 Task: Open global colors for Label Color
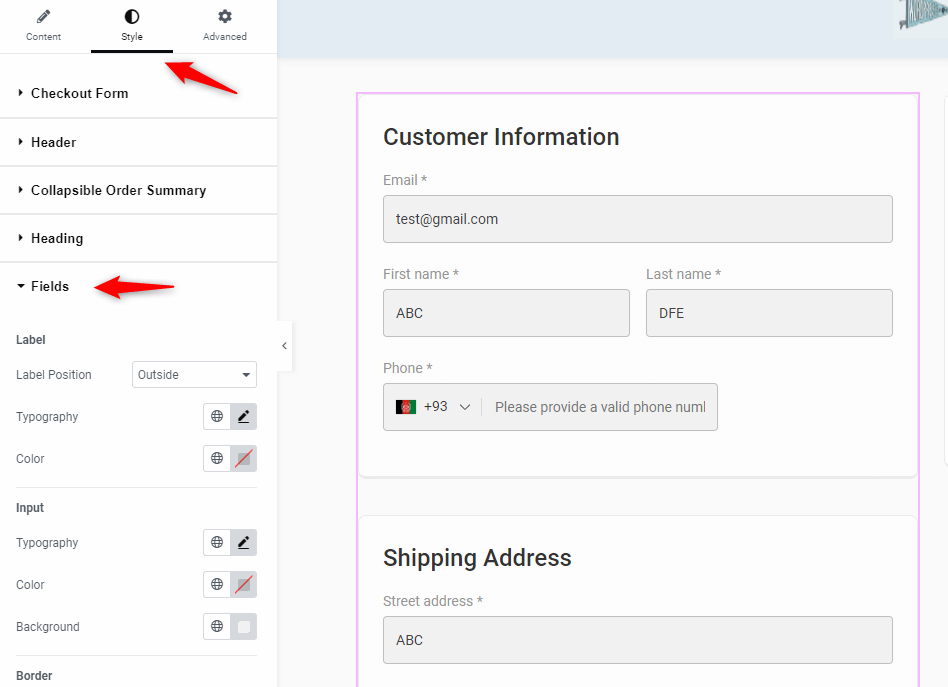(217, 458)
